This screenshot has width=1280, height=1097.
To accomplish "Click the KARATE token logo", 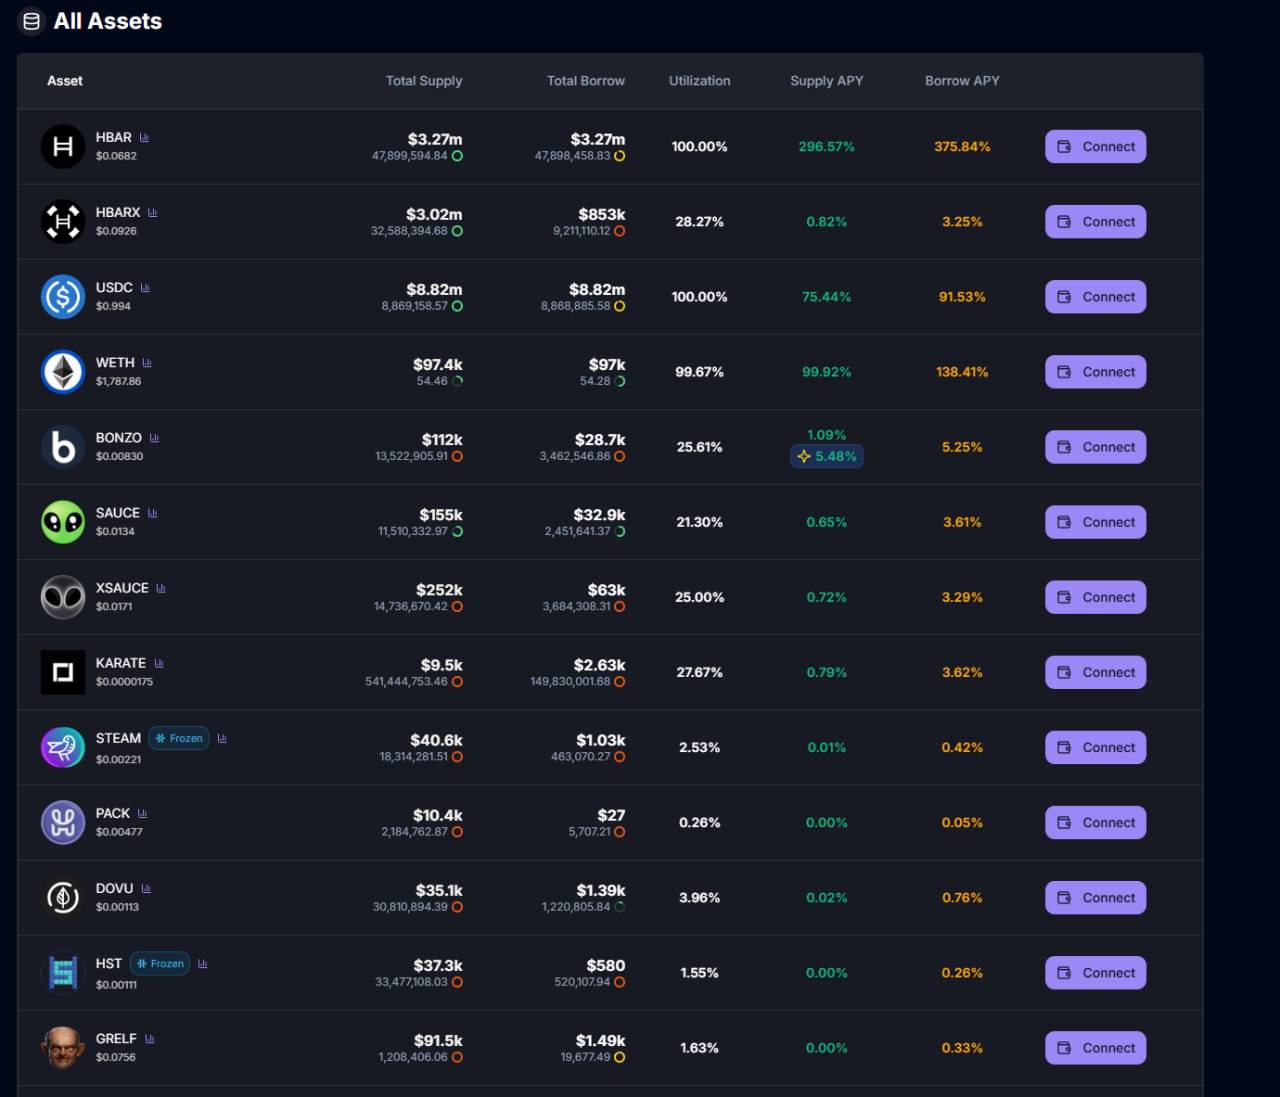I will (x=62, y=672).
